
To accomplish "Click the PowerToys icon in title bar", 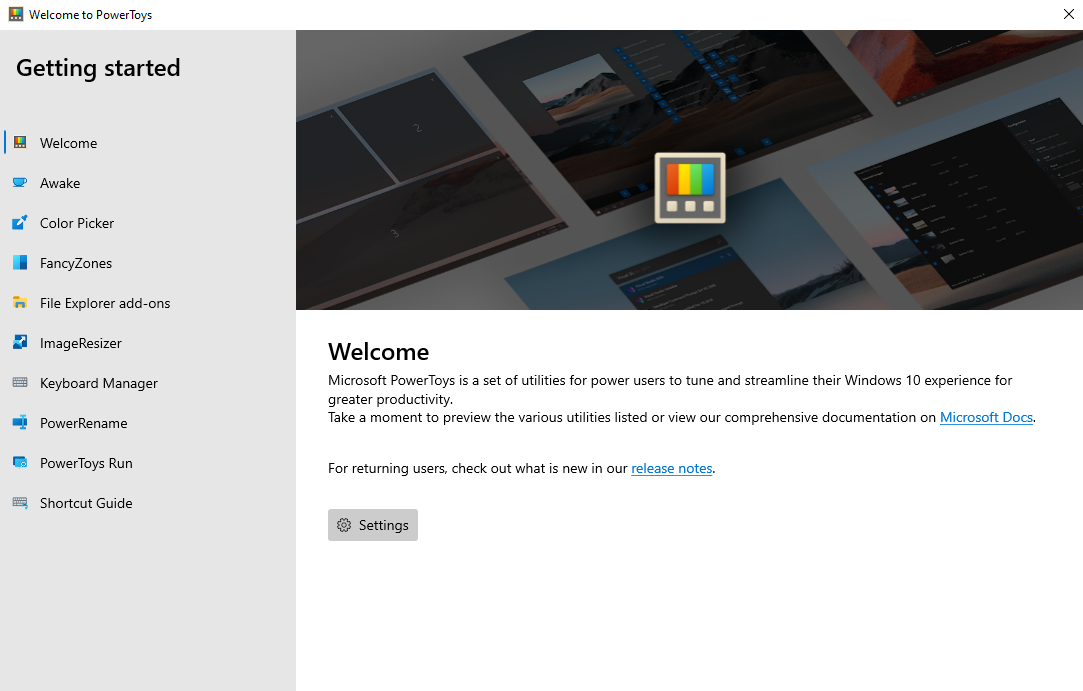I will (15, 15).
